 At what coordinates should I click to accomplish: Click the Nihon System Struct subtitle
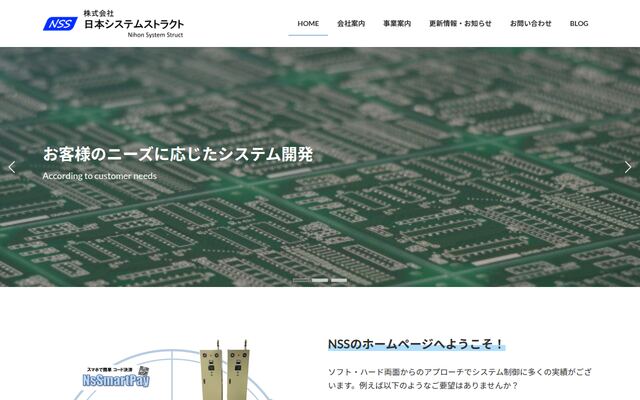[x=155, y=35]
